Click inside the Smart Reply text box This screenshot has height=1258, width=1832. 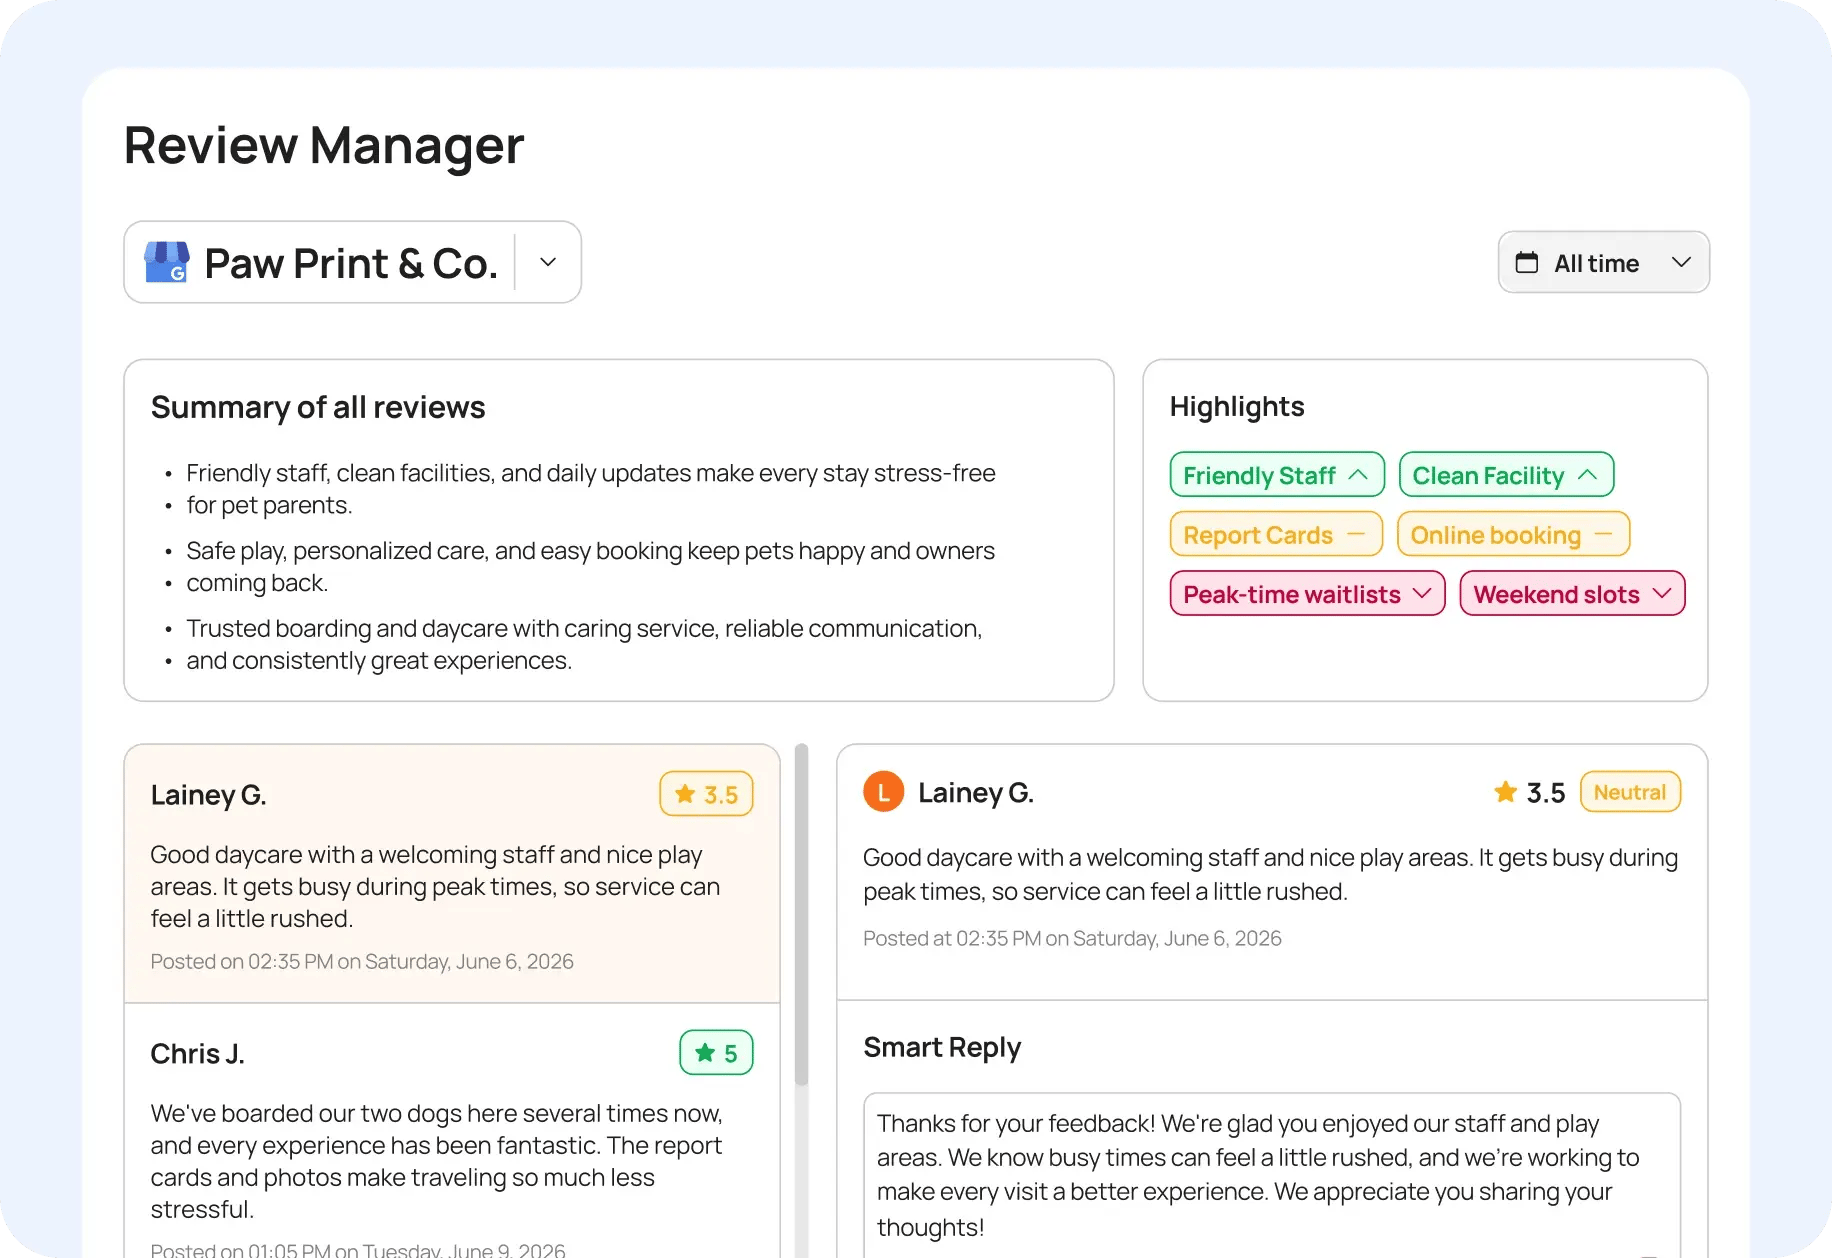pyautogui.click(x=1272, y=1175)
